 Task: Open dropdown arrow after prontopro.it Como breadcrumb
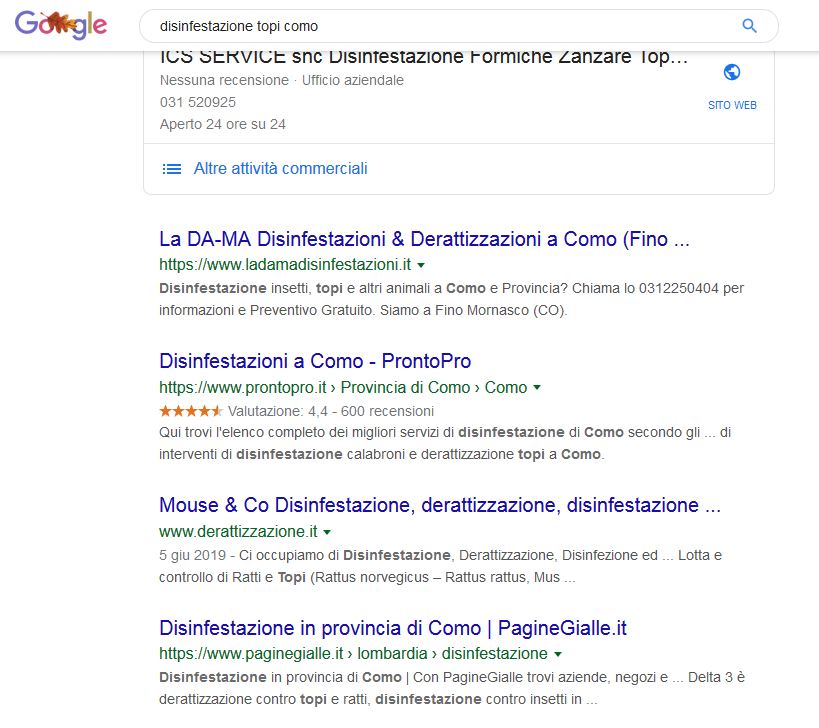pyautogui.click(x=537, y=388)
